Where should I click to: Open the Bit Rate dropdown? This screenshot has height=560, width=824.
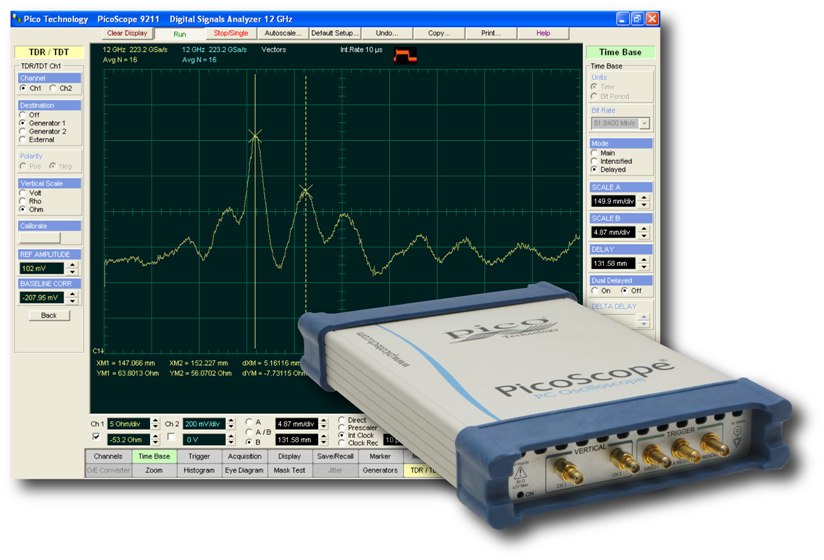click(x=645, y=123)
